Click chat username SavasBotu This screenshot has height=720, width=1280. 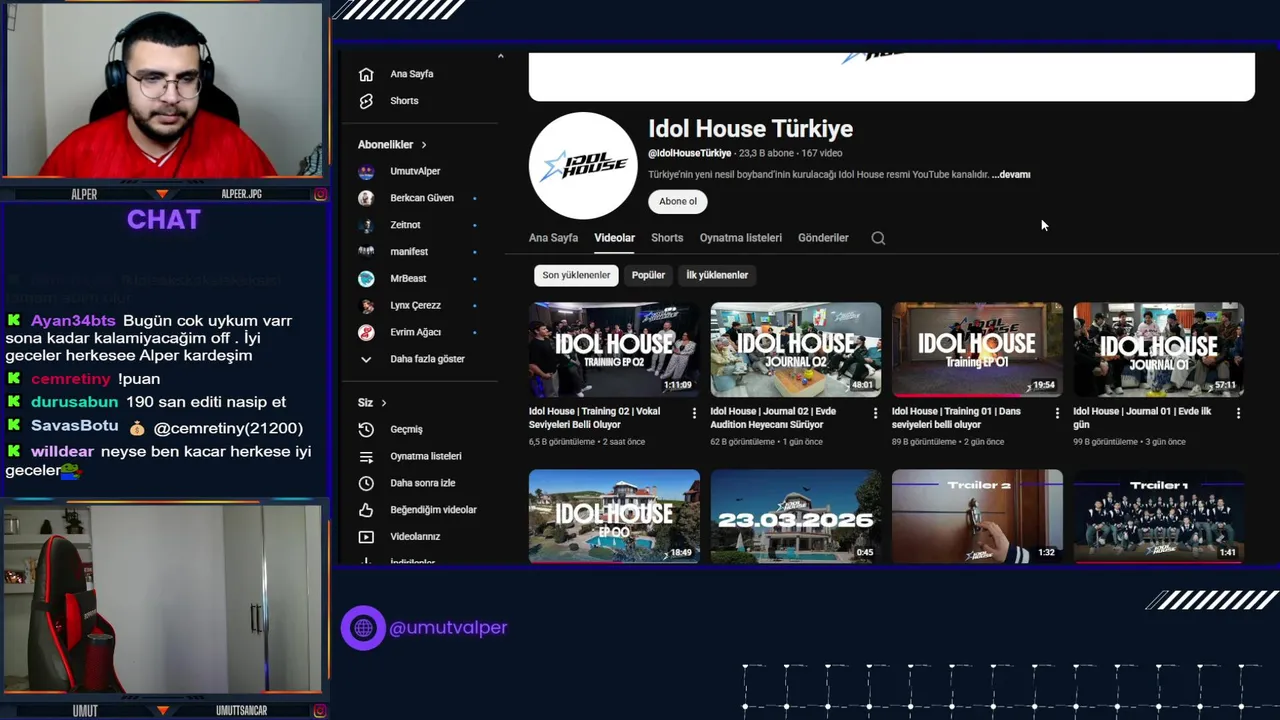point(74,427)
